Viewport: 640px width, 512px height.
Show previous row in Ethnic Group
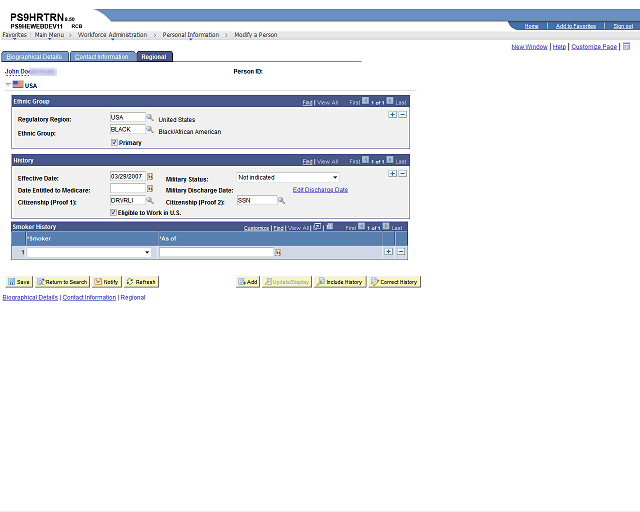point(365,100)
